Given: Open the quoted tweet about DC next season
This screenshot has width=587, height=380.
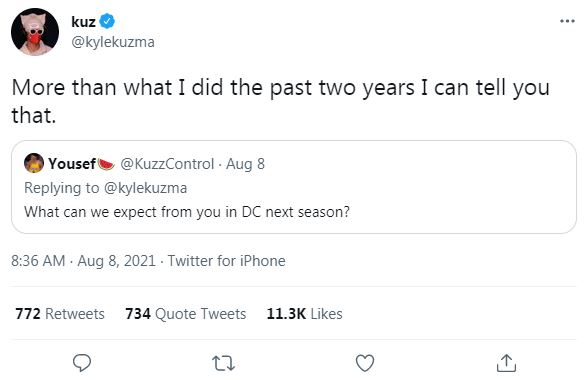Looking at the screenshot, I should (294, 187).
